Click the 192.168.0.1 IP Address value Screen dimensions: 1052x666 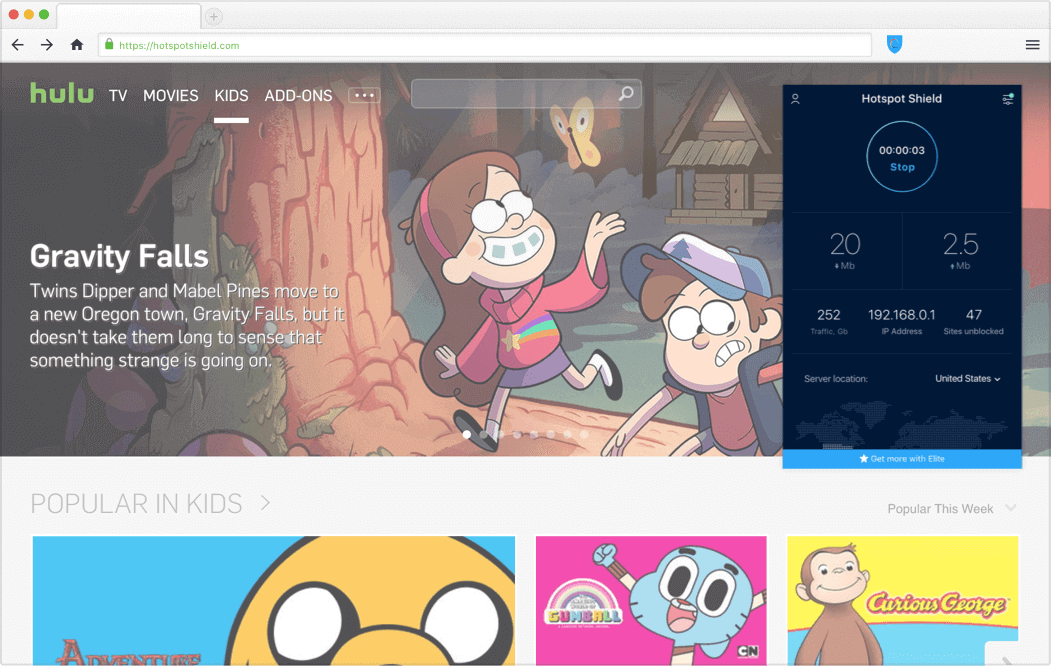click(x=902, y=315)
